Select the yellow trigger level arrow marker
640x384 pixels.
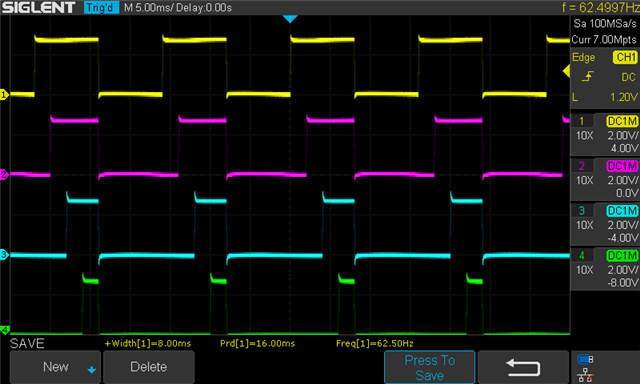tap(566, 71)
